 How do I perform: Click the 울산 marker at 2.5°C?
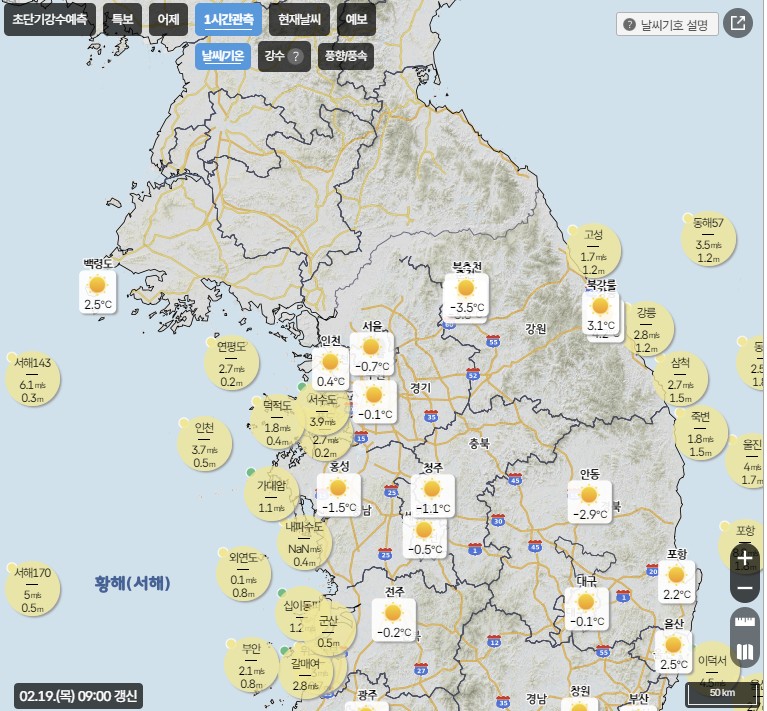tap(674, 652)
